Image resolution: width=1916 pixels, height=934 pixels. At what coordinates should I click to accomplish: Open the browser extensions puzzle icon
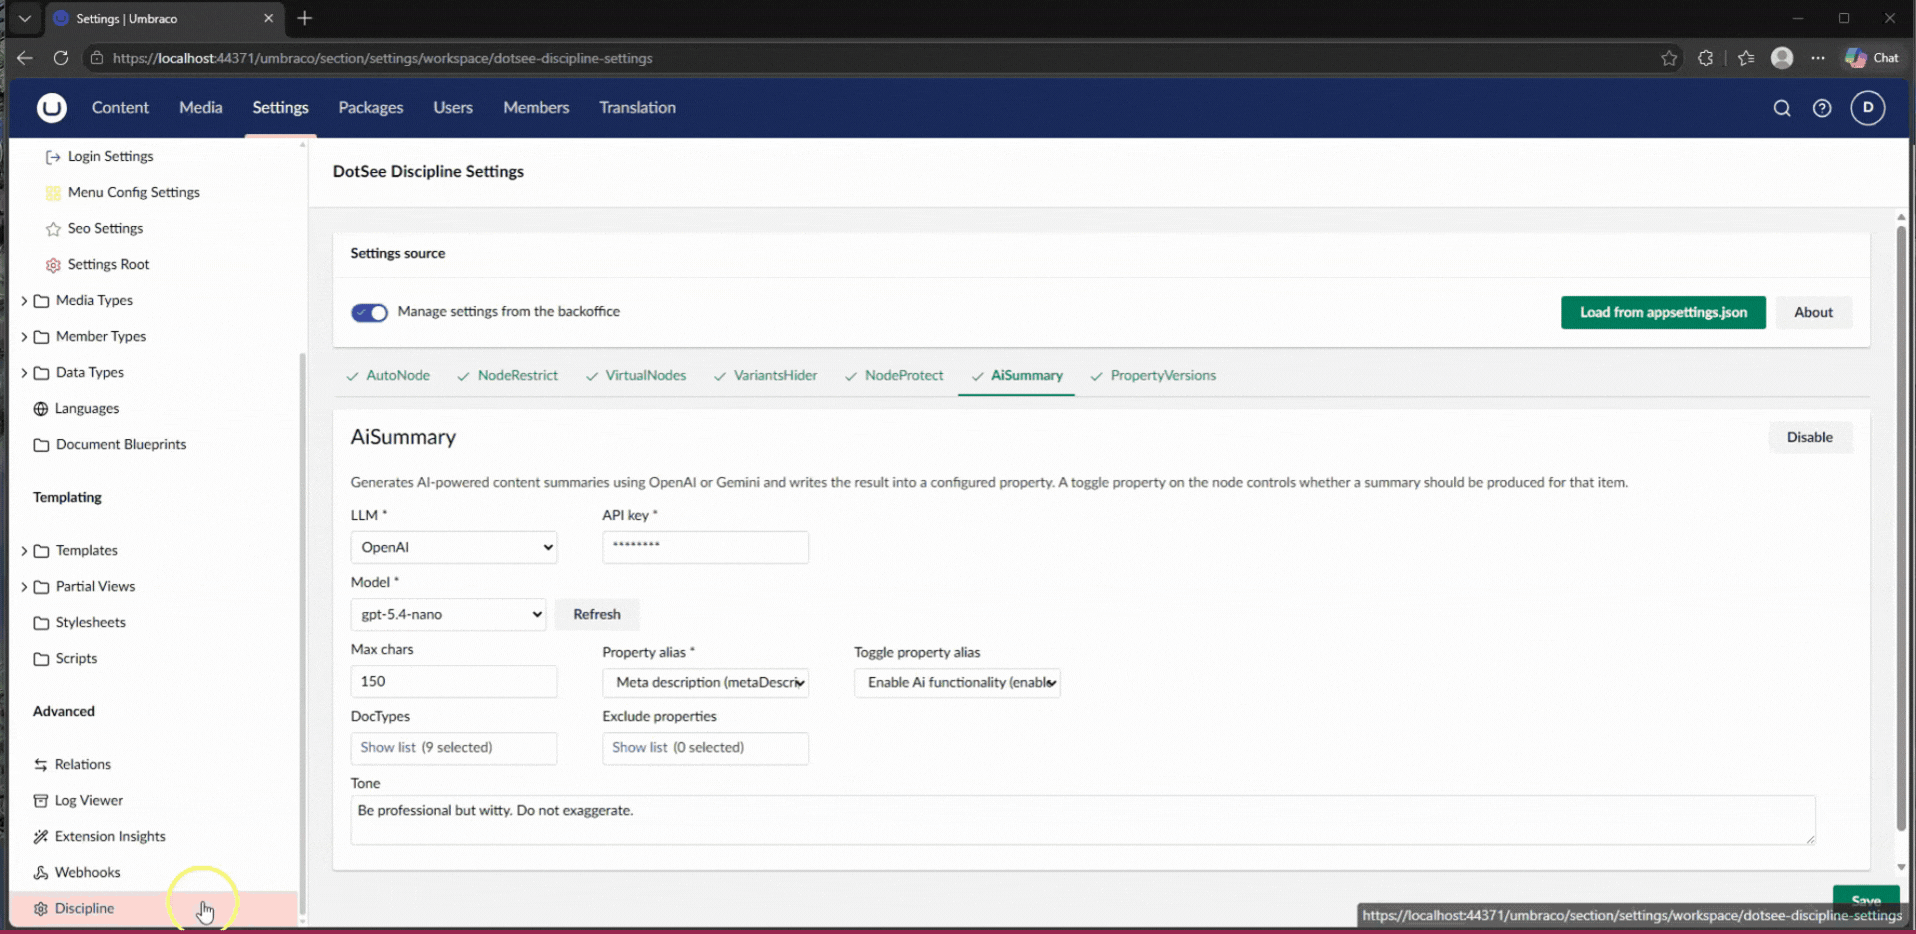pos(1706,58)
